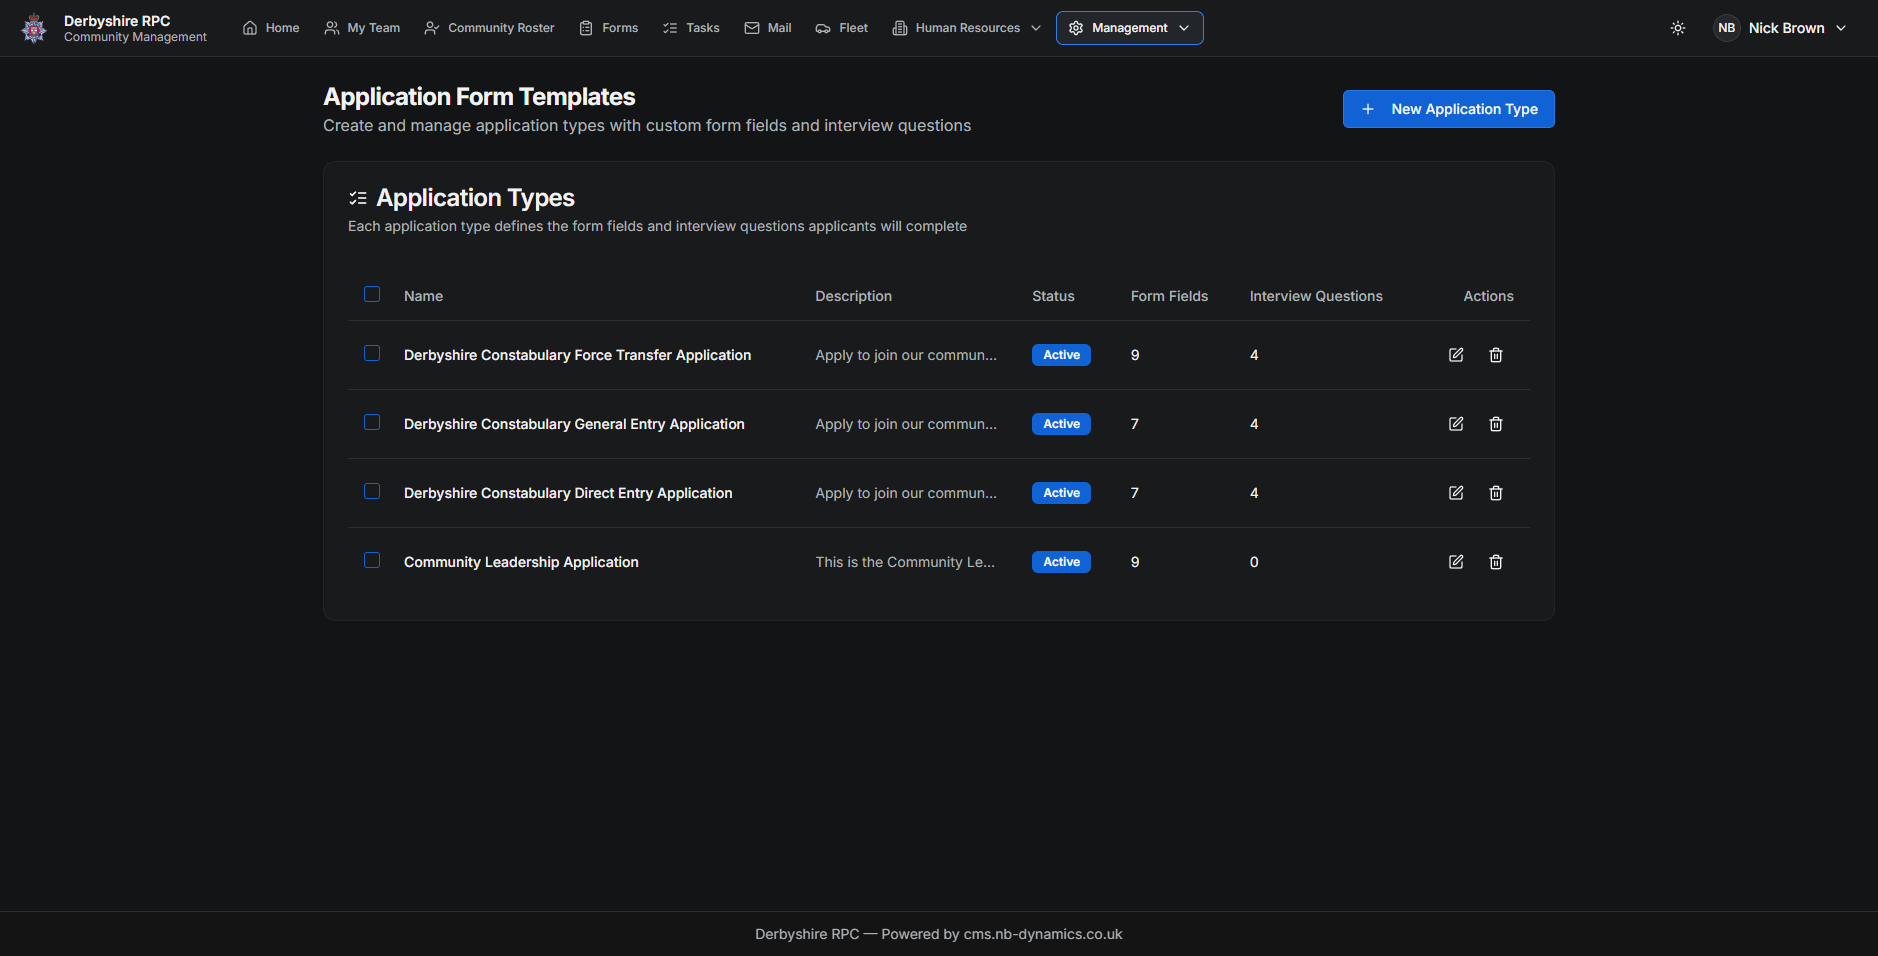Go to the Community Roster page
This screenshot has height=956, width=1878.
[489, 28]
